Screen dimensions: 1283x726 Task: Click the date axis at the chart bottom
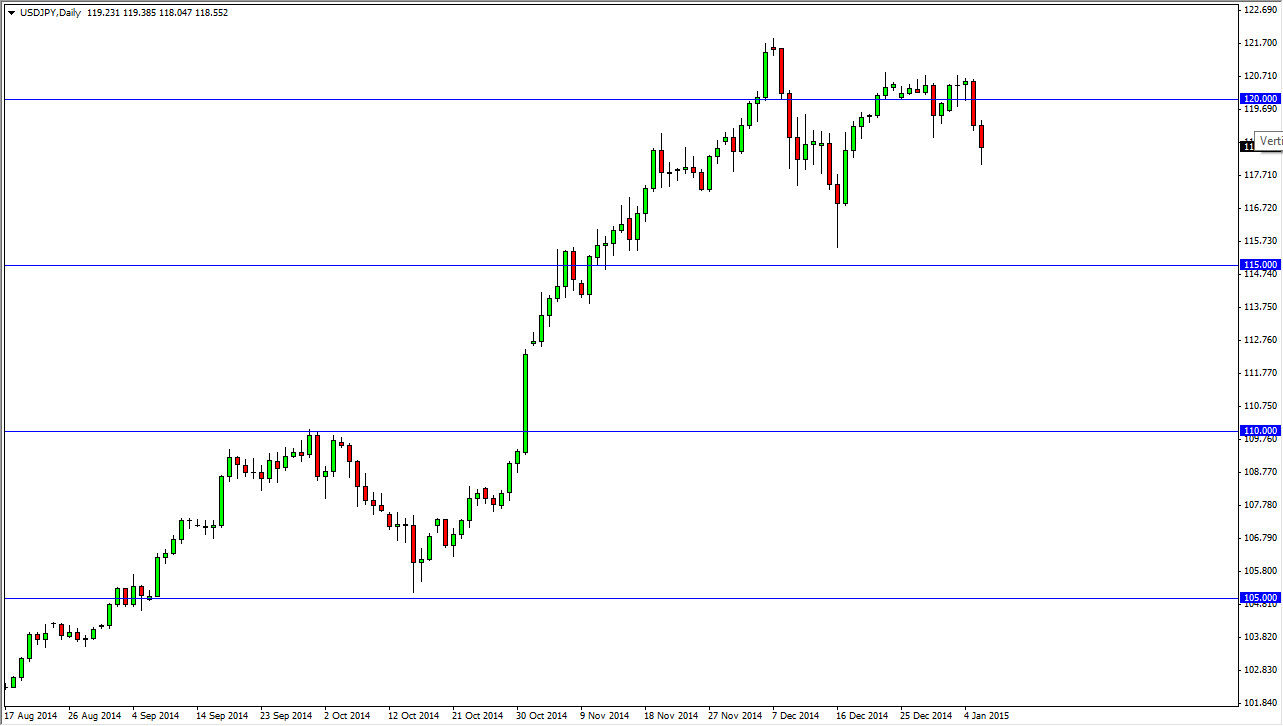640,716
